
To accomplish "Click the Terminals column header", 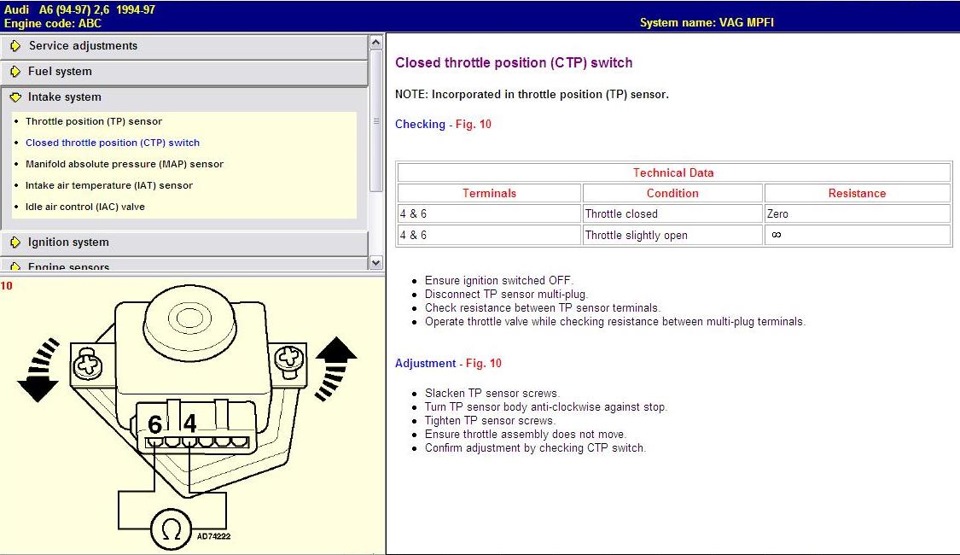I will pyautogui.click(x=489, y=194).
